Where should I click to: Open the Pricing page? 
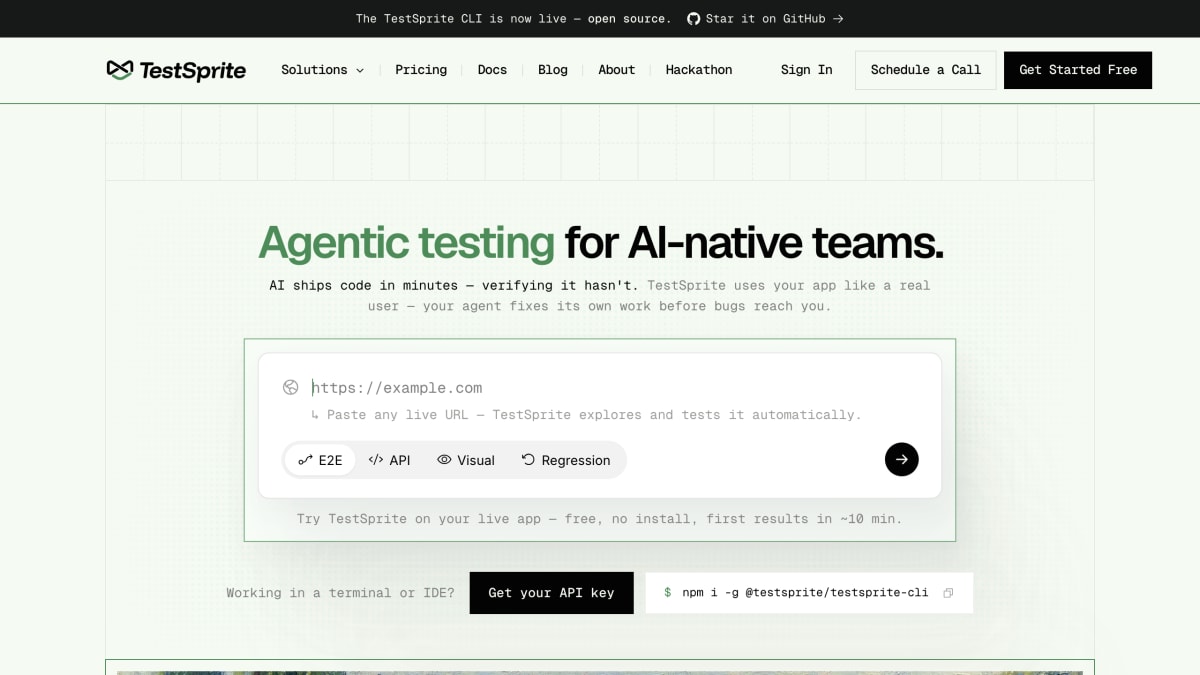pyautogui.click(x=421, y=70)
